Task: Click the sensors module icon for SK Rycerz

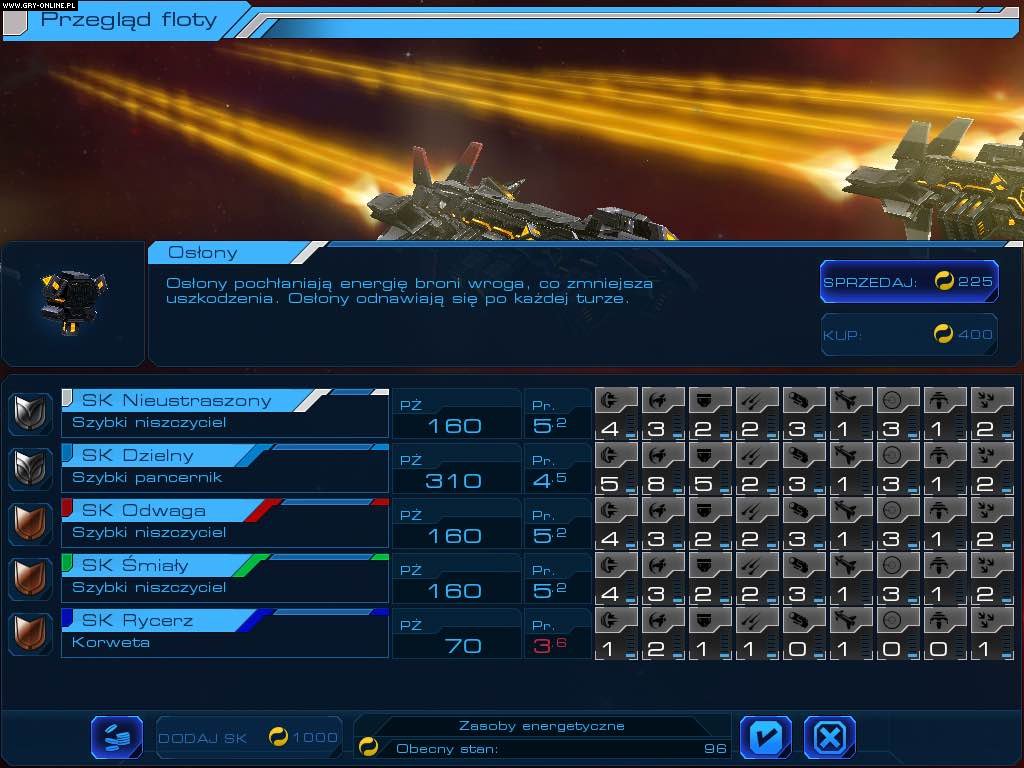Action: click(x=898, y=620)
